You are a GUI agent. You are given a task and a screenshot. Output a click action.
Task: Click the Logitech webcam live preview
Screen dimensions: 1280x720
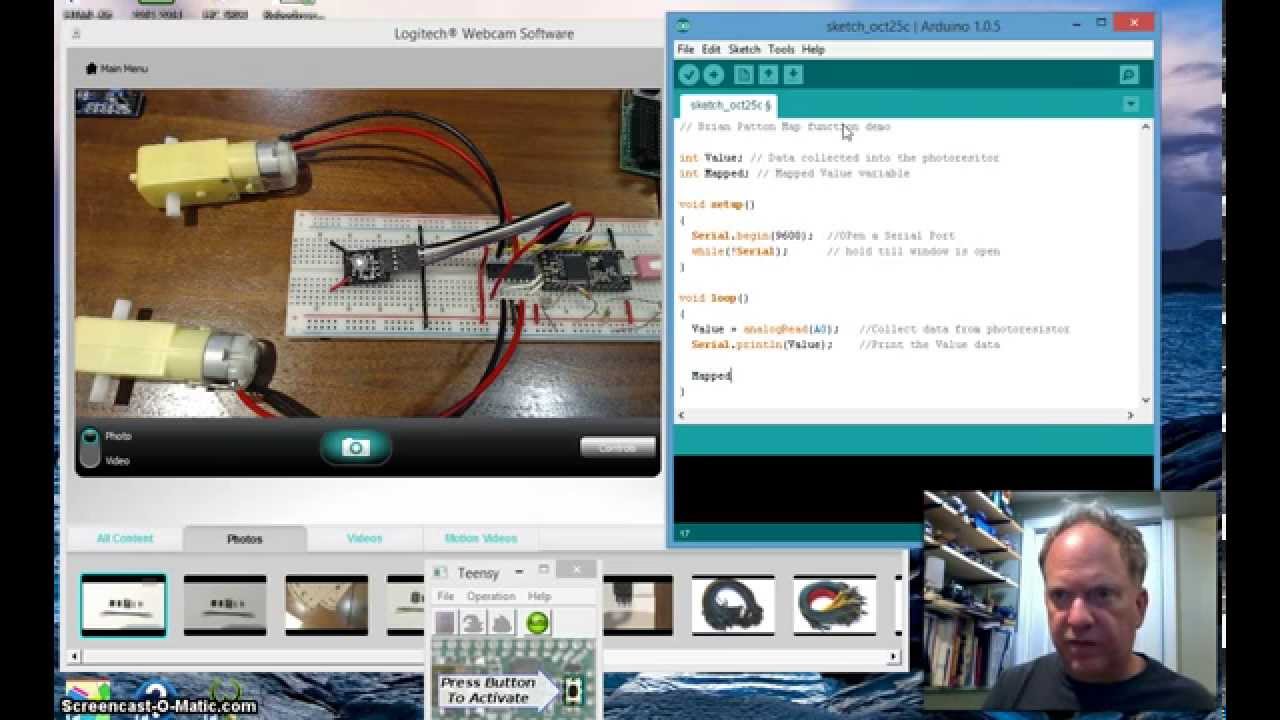[368, 253]
